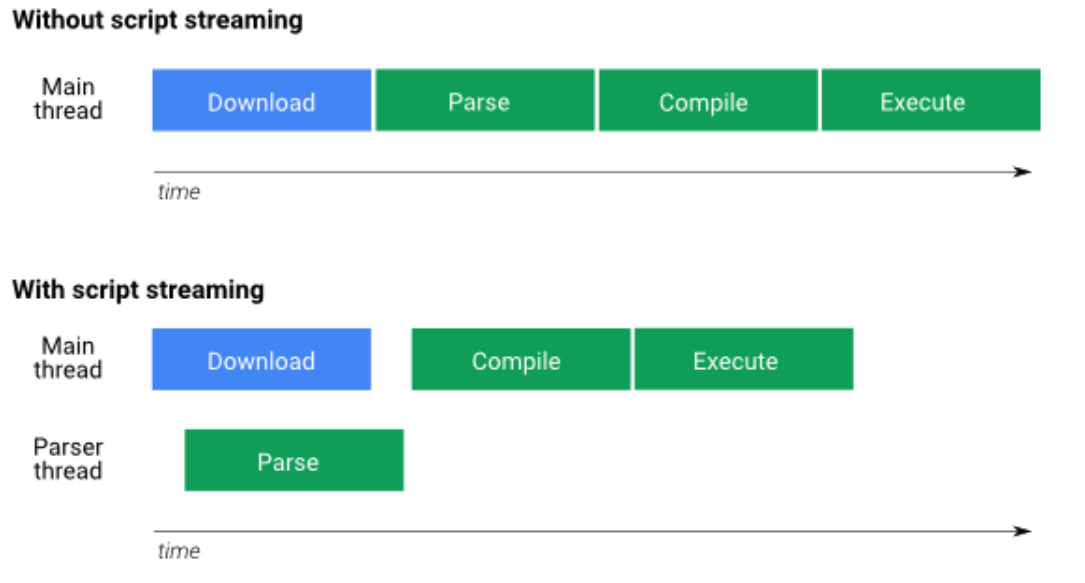Select the Main thread label under script streaming
This screenshot has height=583, width=1085.
(68, 358)
